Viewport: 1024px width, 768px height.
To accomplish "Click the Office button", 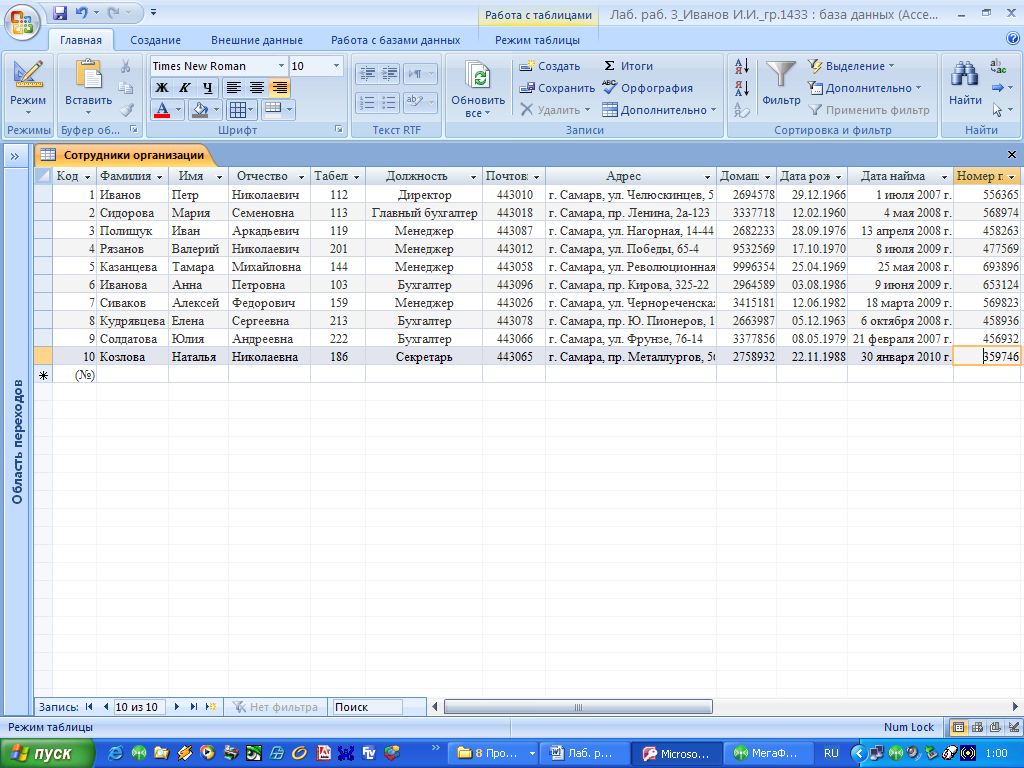I will click(21, 21).
